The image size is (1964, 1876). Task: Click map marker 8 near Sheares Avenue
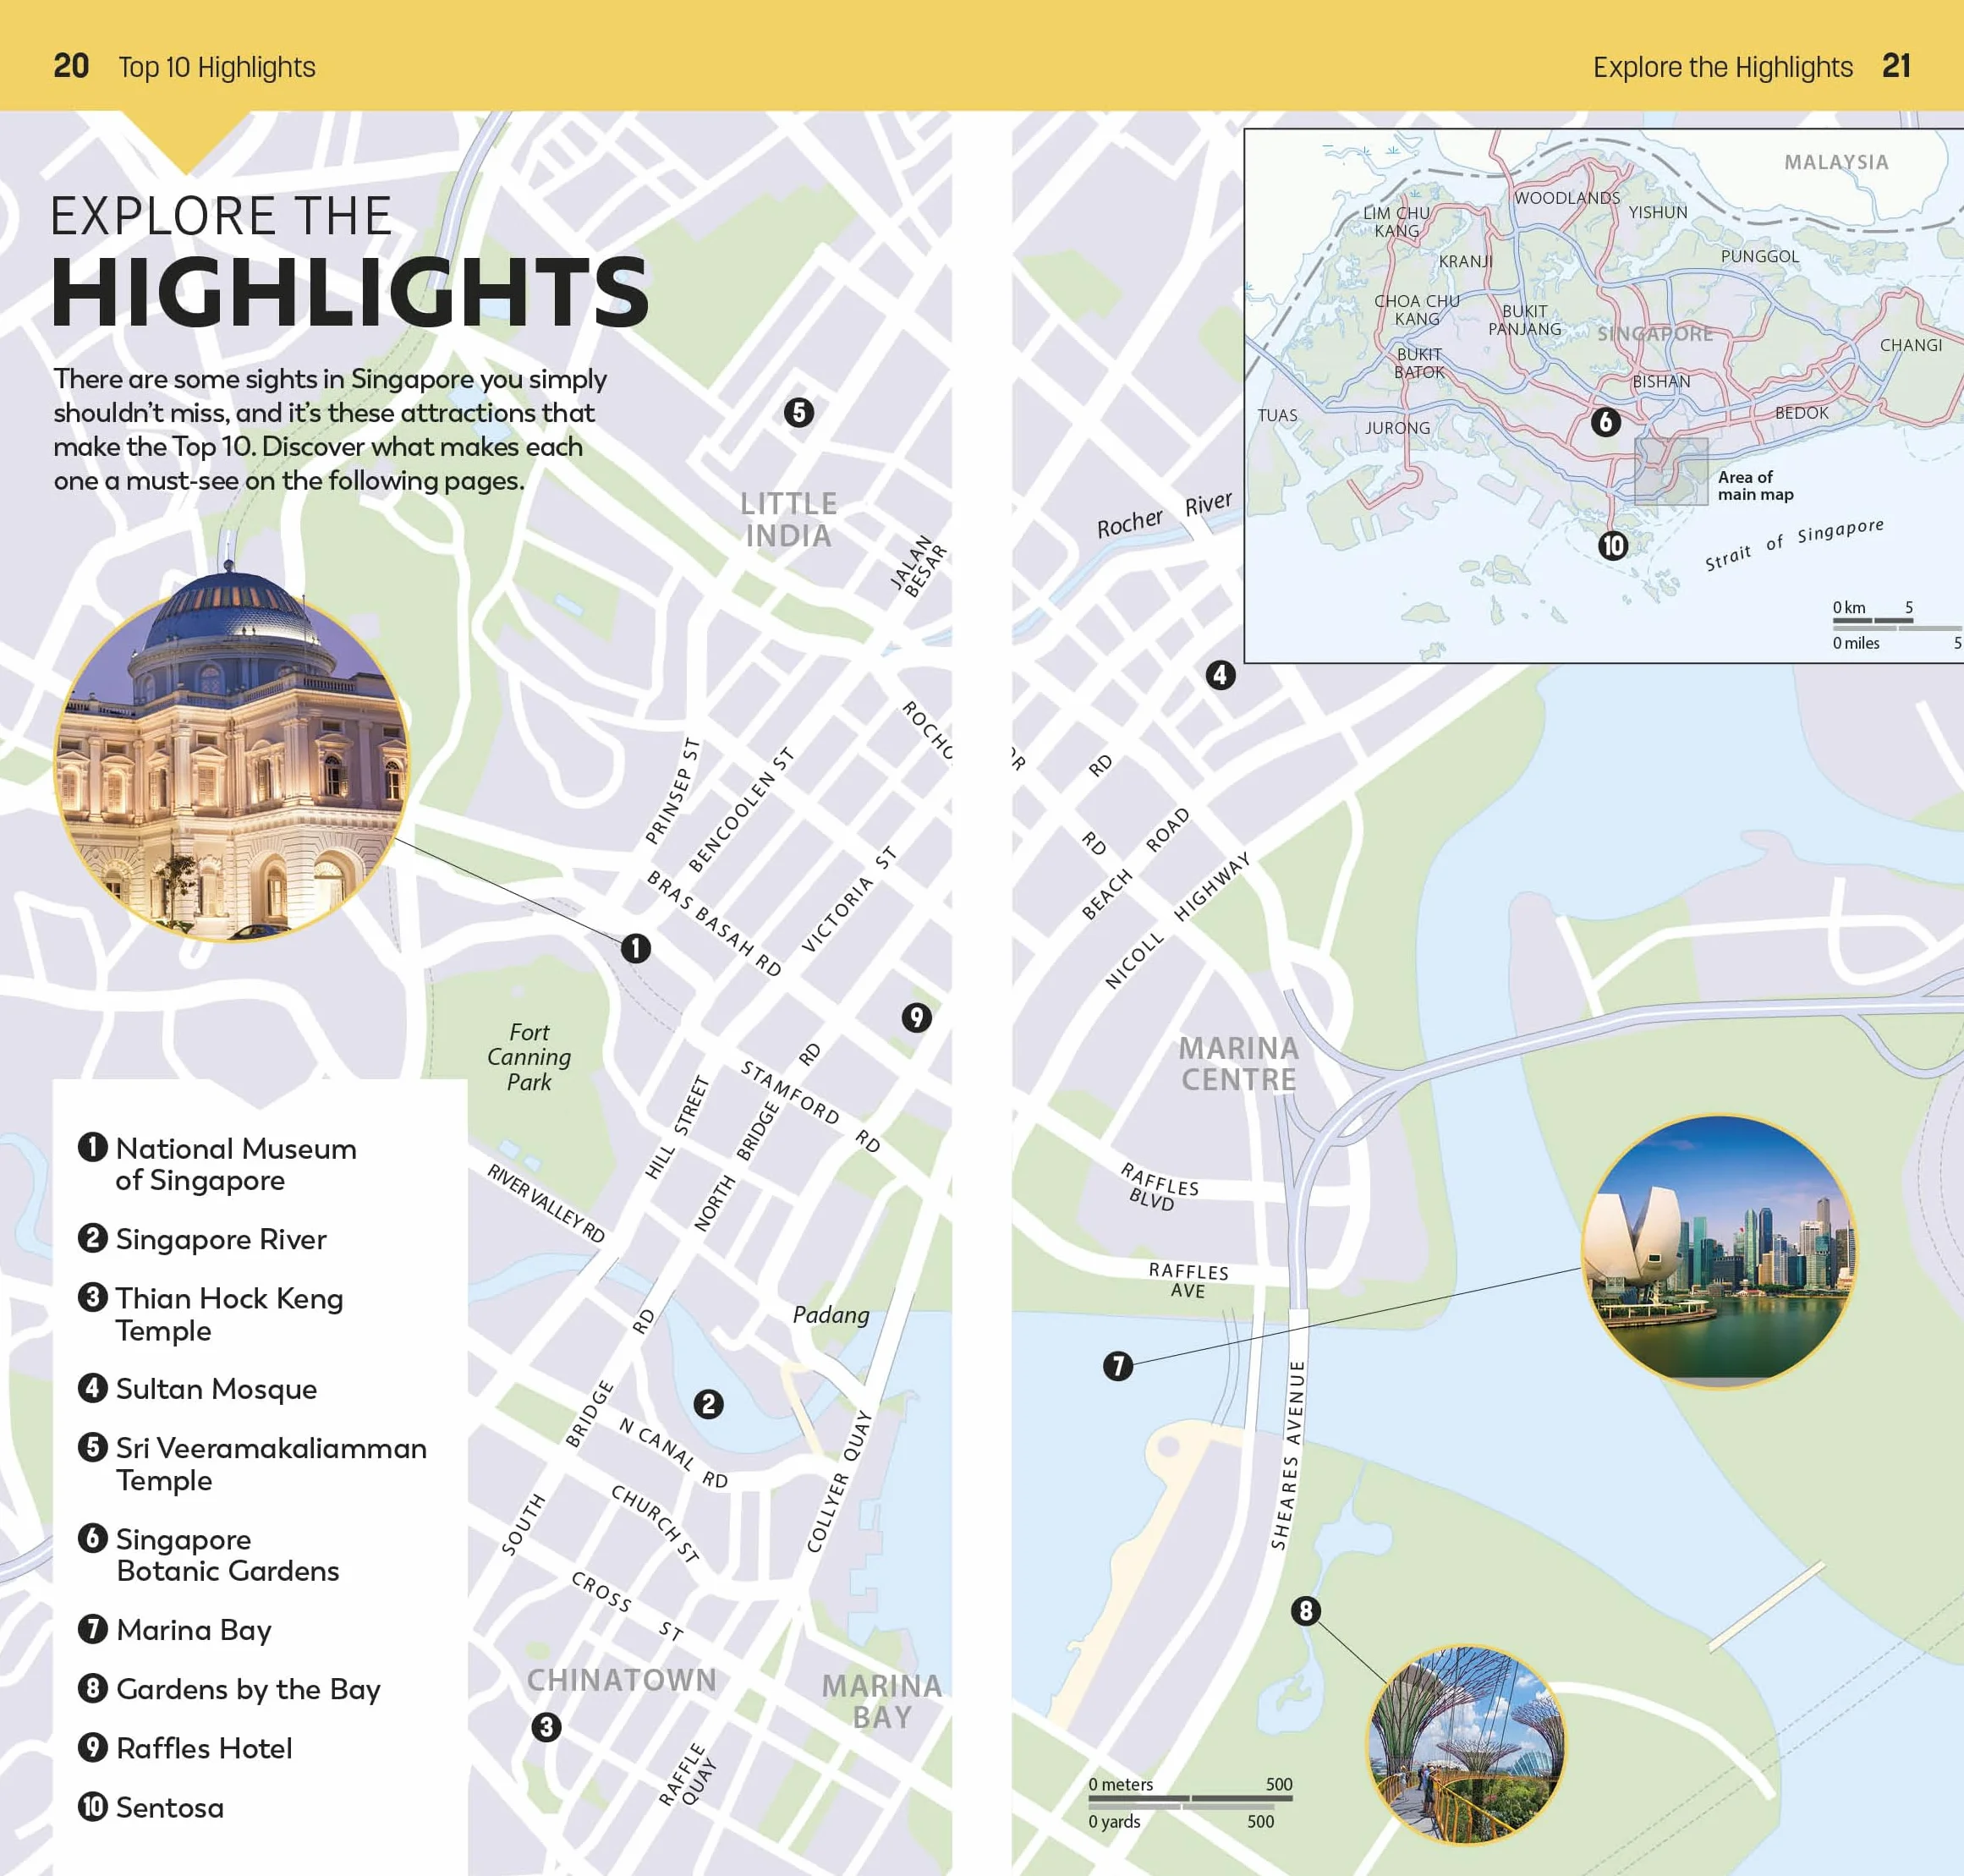(x=1305, y=1610)
